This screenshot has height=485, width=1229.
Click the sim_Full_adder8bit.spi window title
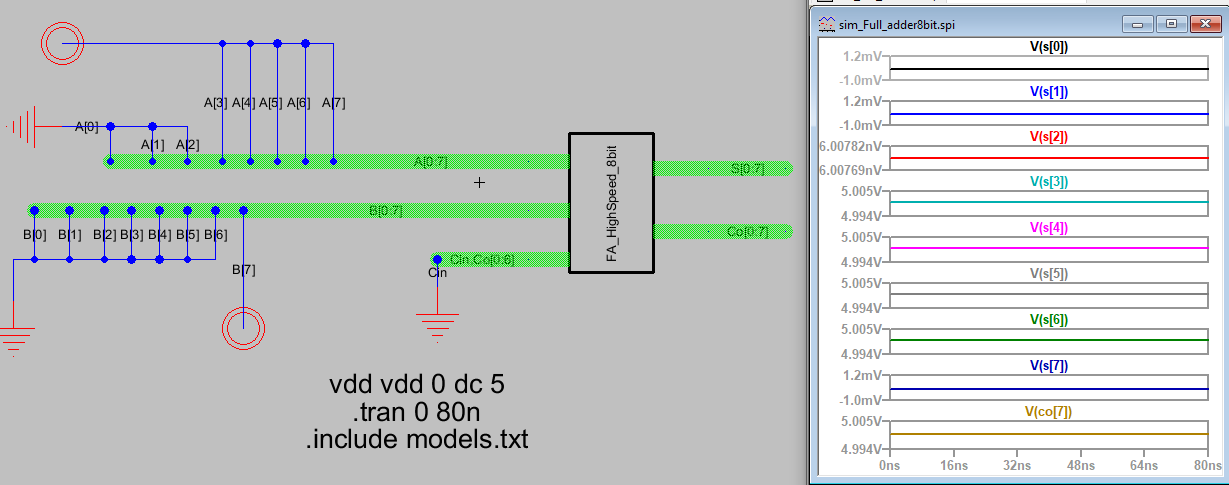click(x=896, y=24)
